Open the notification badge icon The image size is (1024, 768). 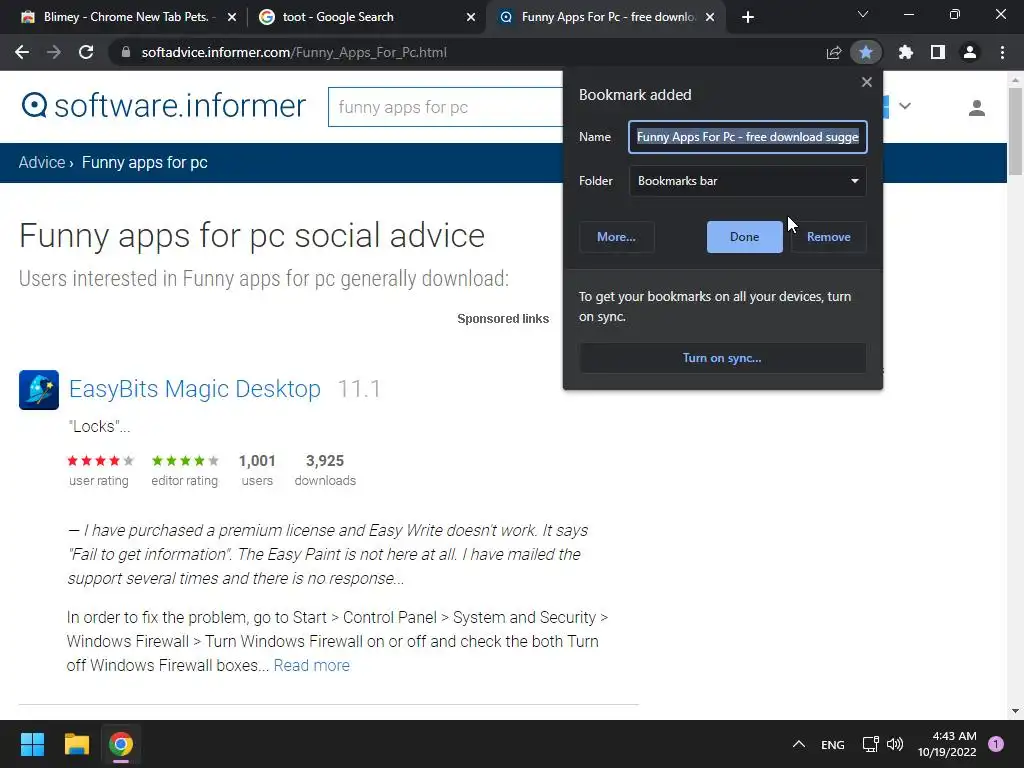tap(996, 744)
